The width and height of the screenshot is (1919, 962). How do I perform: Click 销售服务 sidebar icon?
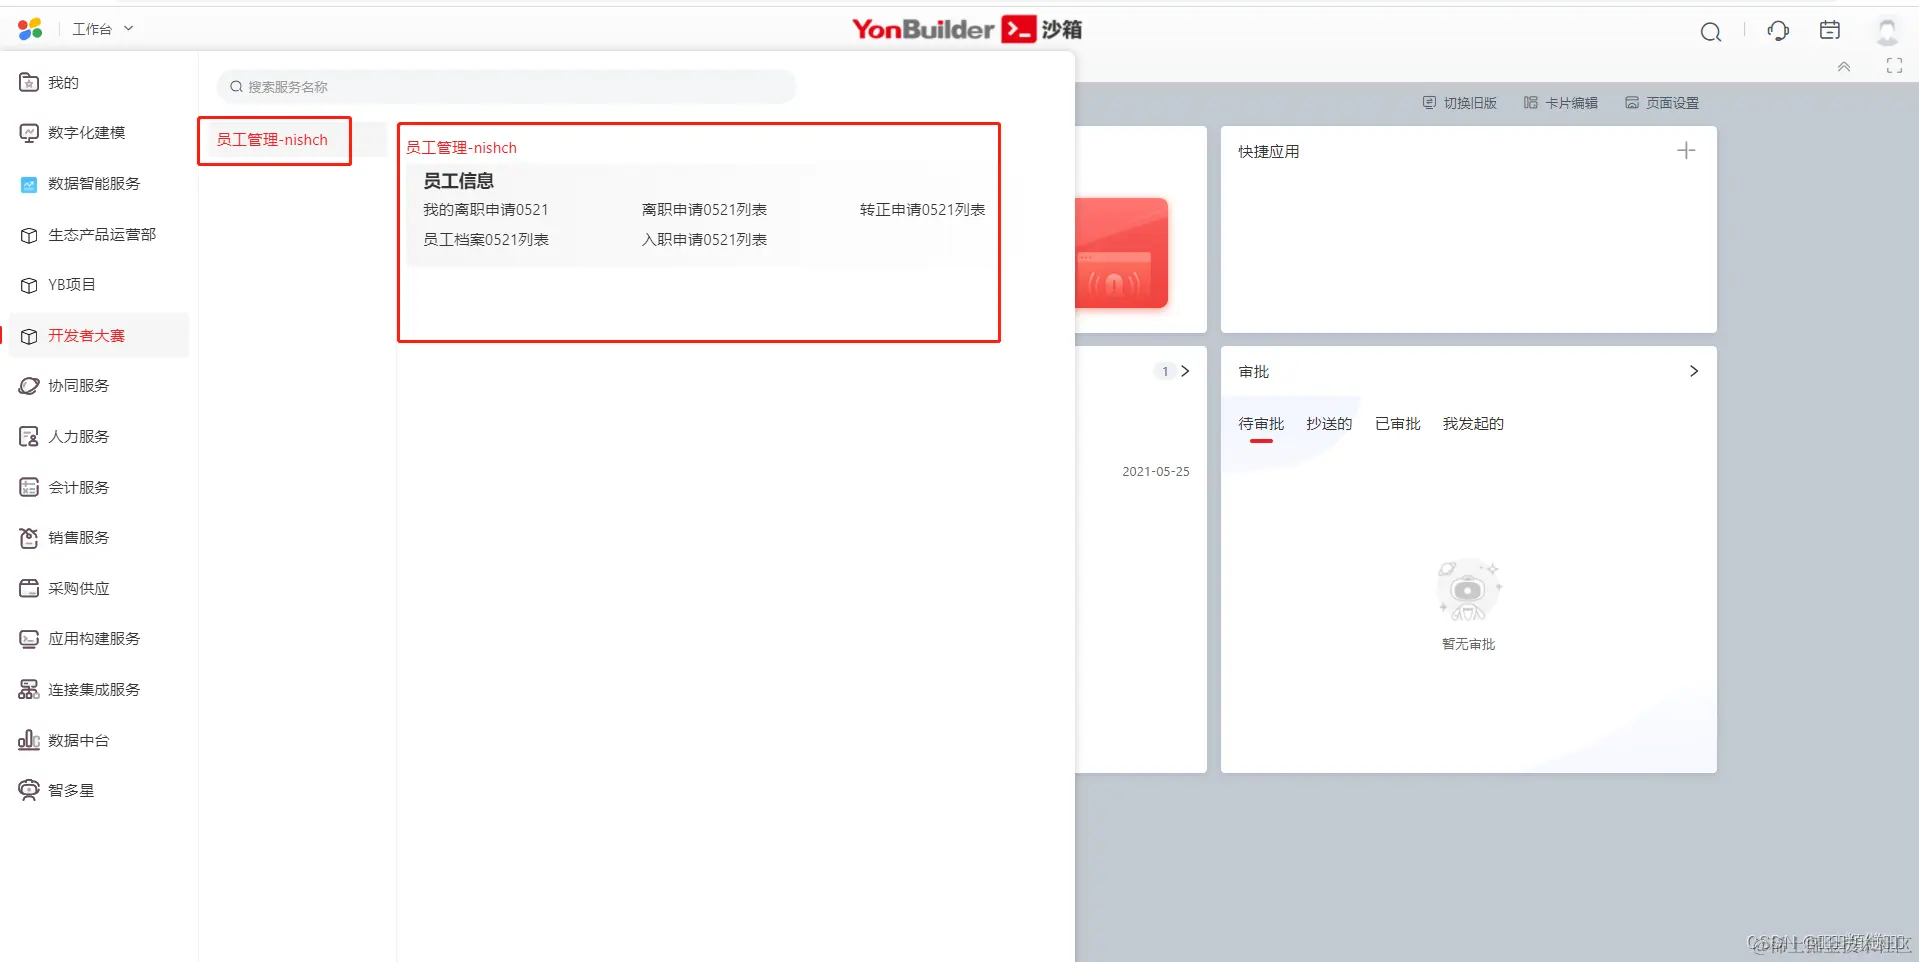point(29,538)
